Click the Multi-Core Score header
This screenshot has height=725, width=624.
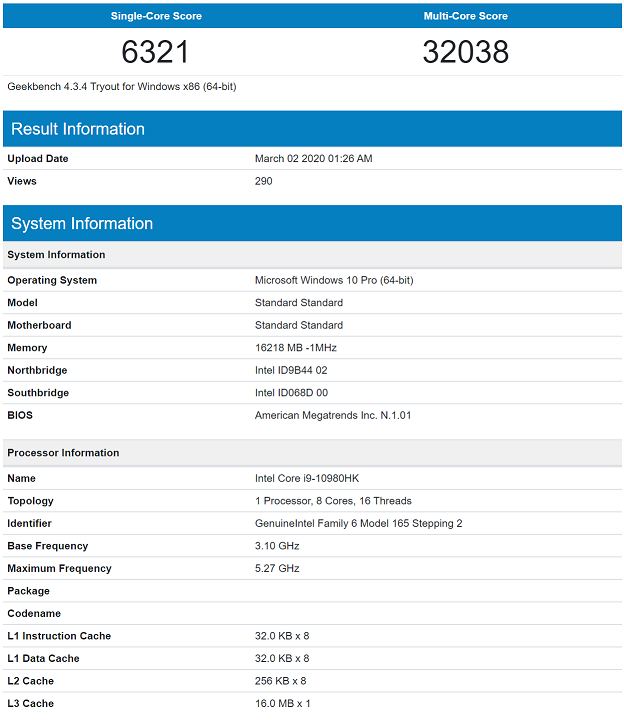coord(465,16)
